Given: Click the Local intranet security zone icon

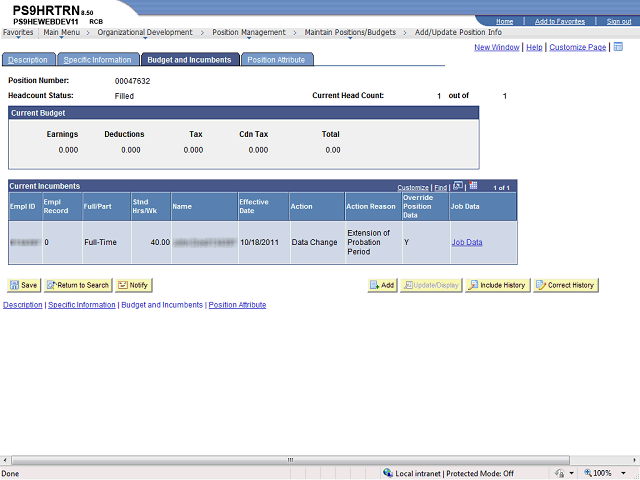Looking at the screenshot, I should [388, 473].
